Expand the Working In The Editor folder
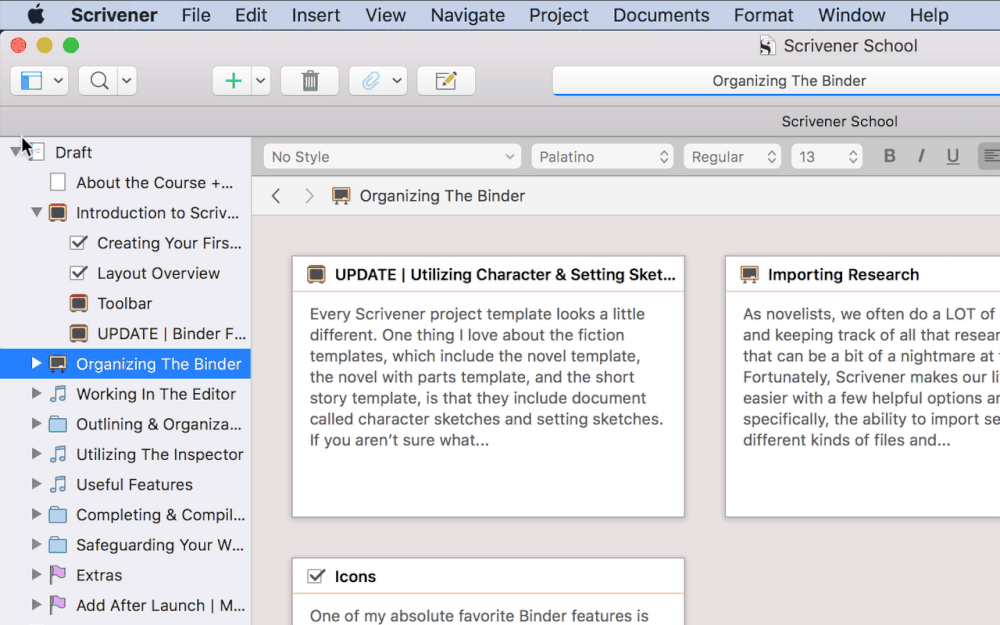This screenshot has width=1000, height=625. [37, 394]
